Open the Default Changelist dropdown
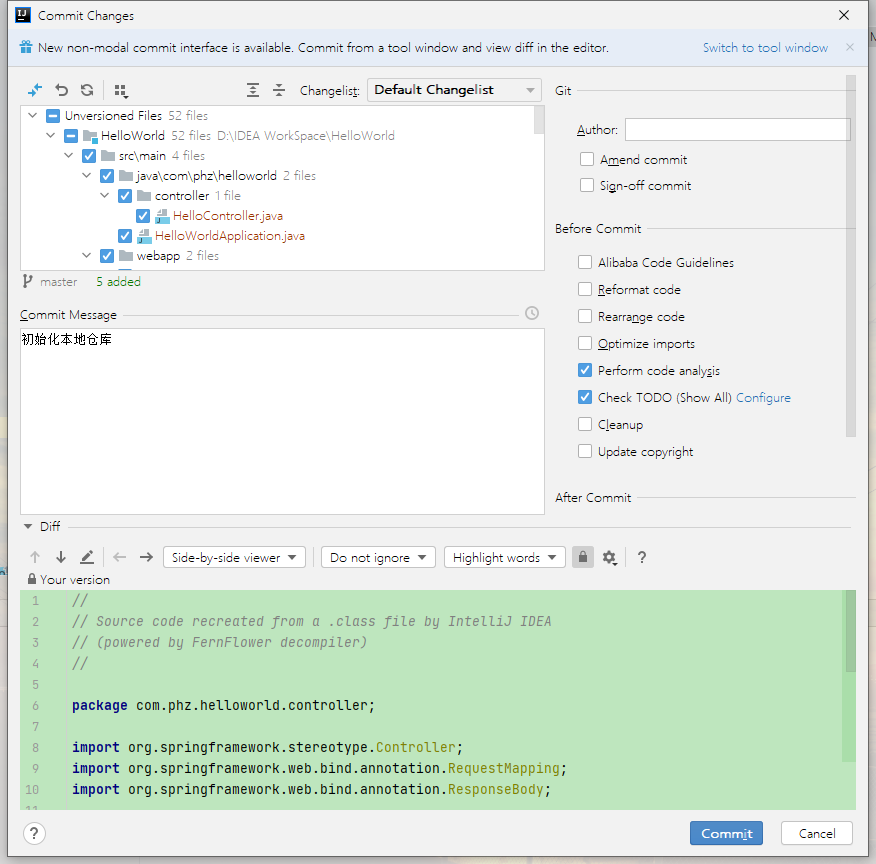The image size is (876, 864). (x=454, y=90)
